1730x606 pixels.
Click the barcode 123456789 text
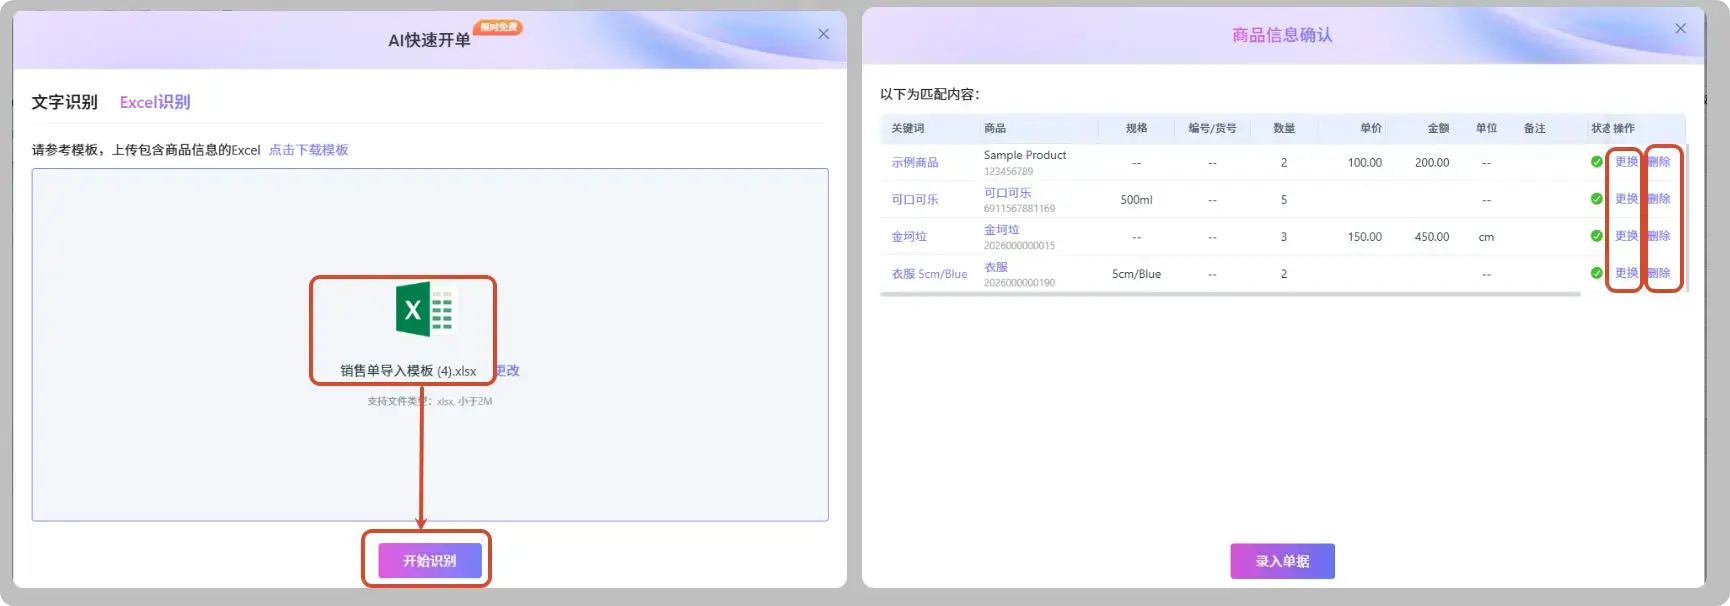tap(1008, 172)
